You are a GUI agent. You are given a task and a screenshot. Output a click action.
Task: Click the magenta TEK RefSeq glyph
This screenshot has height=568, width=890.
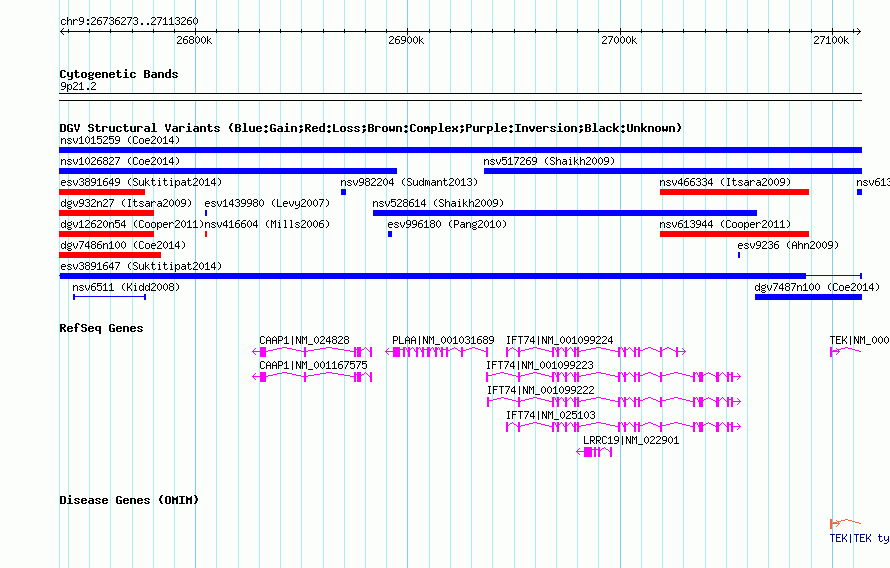tap(846, 352)
